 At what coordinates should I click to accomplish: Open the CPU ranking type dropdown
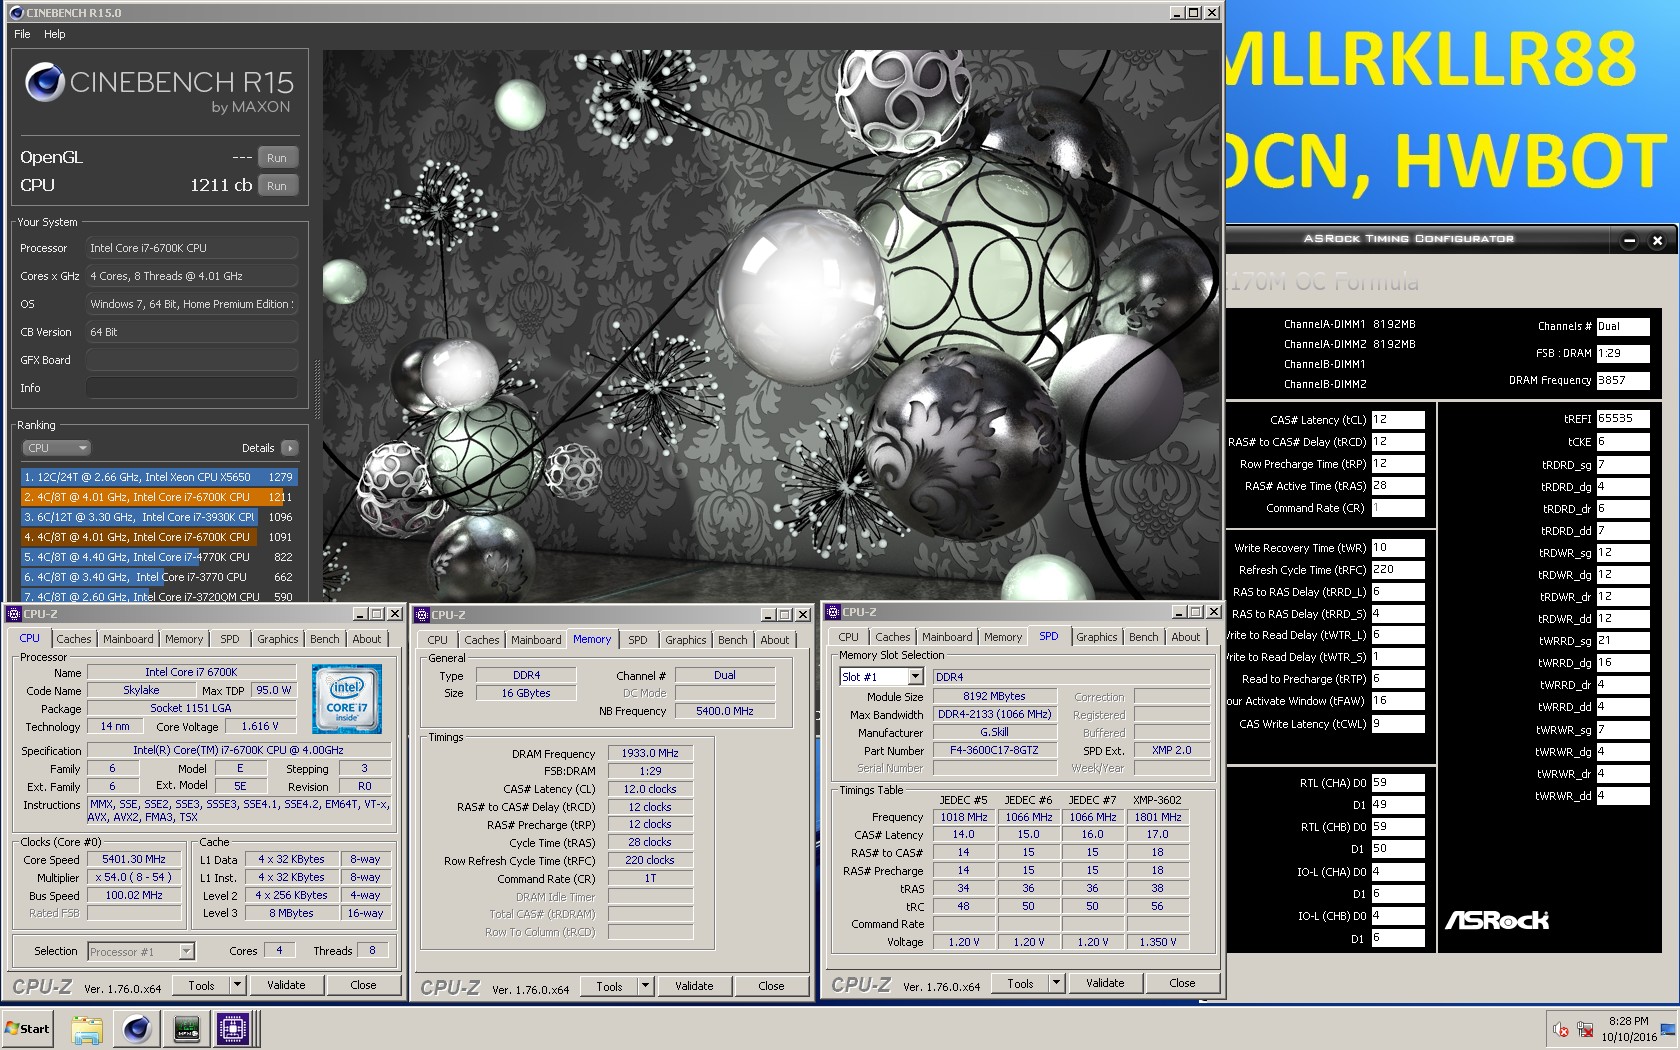(x=56, y=448)
